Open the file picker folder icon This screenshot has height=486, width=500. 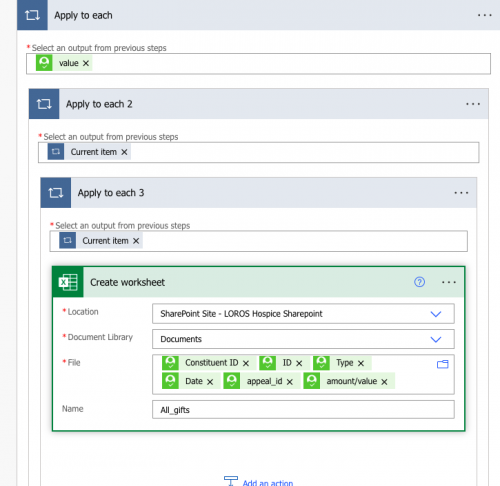[x=443, y=364]
